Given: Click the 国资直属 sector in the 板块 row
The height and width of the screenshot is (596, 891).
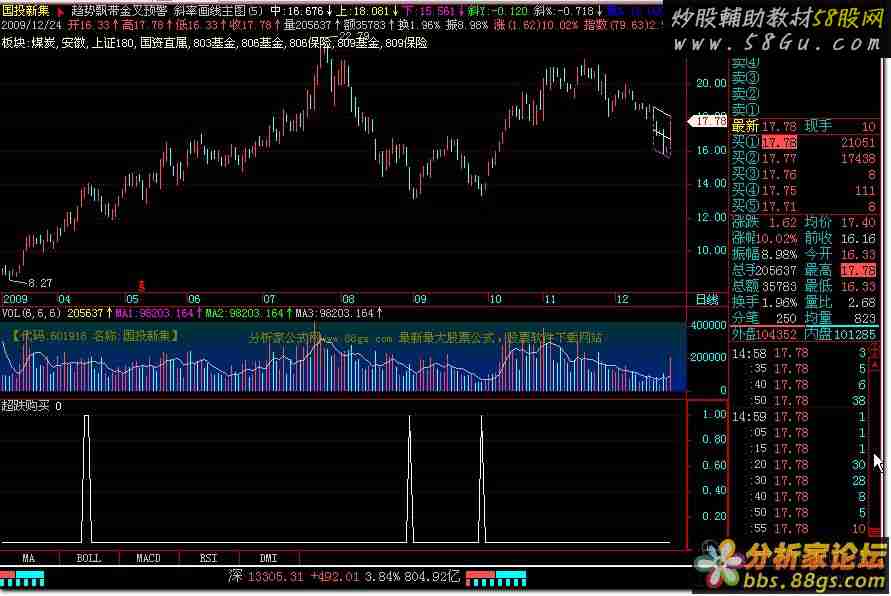Looking at the screenshot, I should point(164,43).
